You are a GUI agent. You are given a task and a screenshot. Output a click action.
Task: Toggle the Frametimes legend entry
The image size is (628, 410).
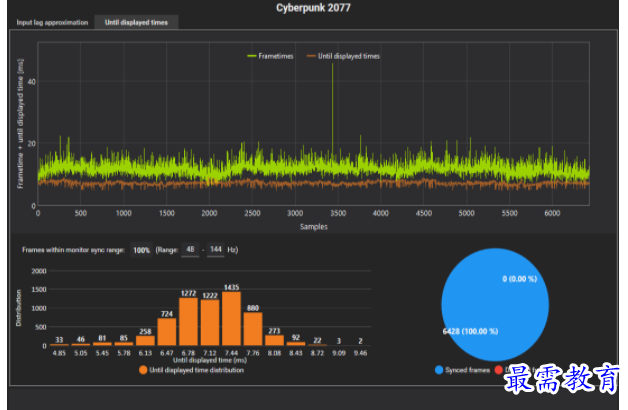click(x=270, y=56)
